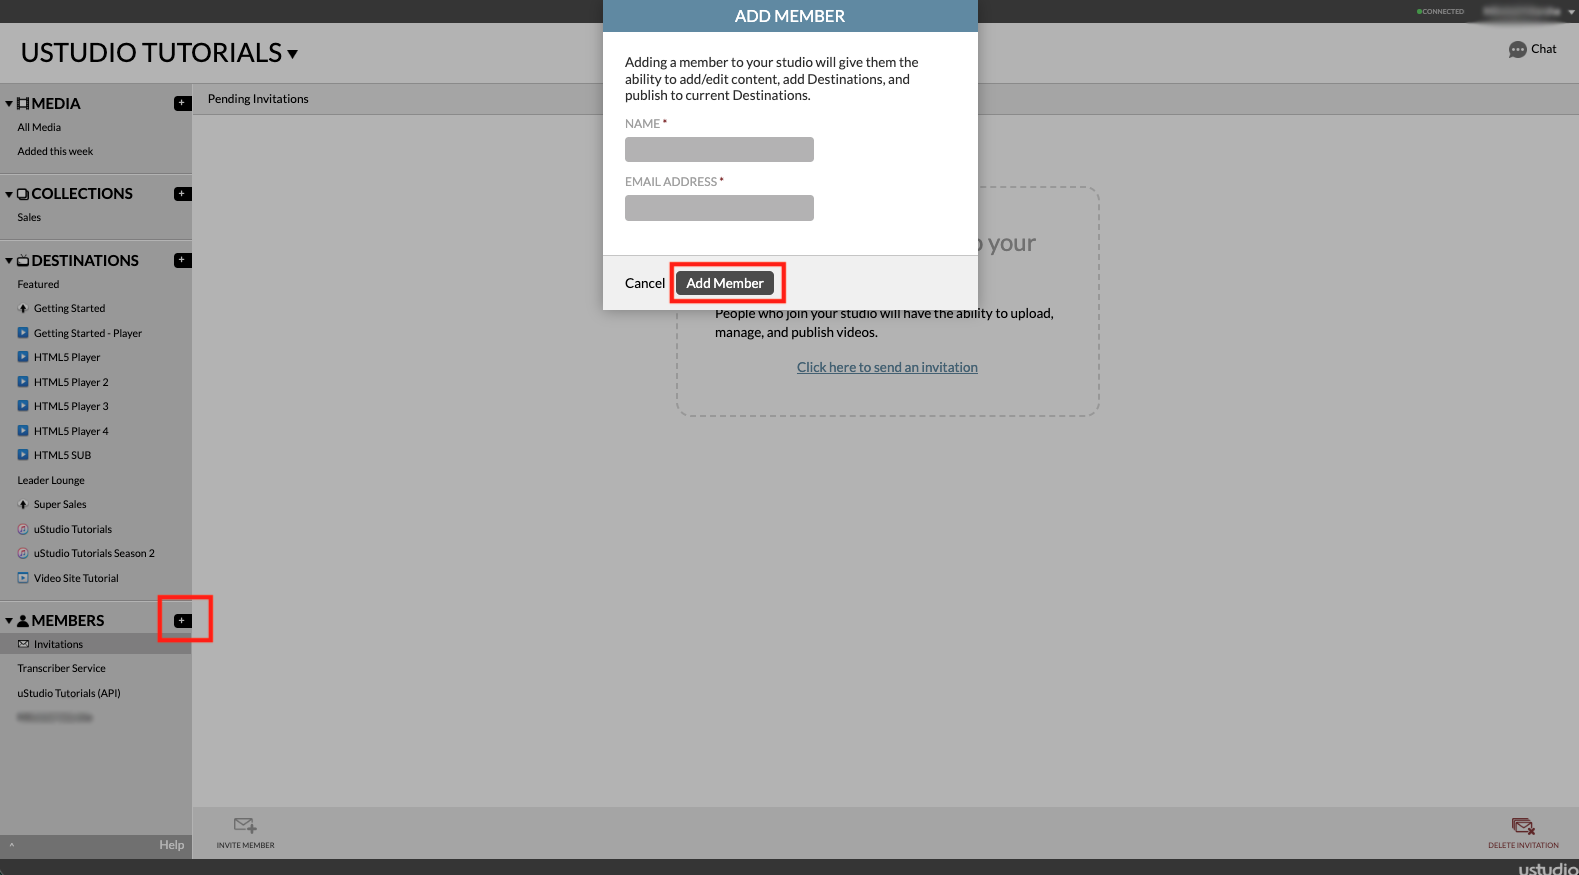Click the plus icon next to MEDIA
The image size is (1579, 875).
click(182, 103)
